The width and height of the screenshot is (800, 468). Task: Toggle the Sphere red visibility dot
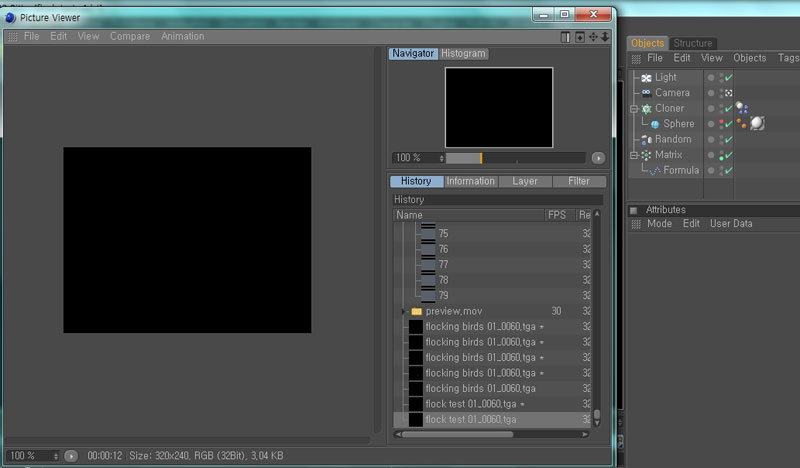pos(721,122)
